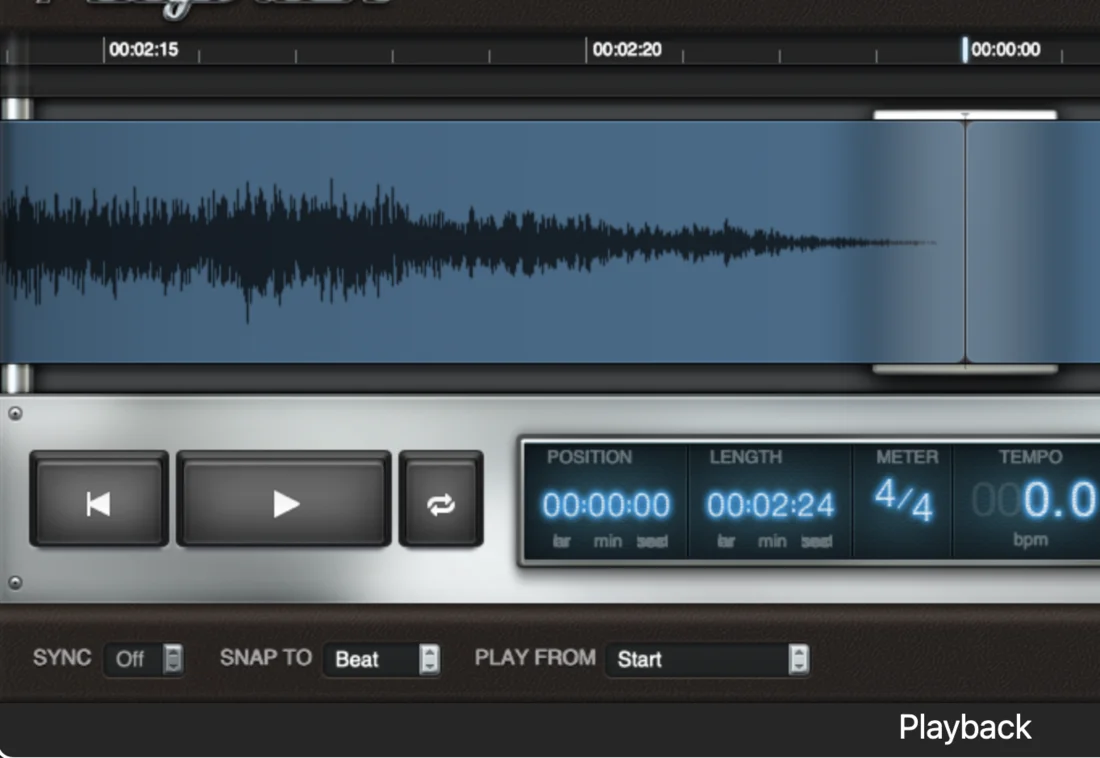Open the PLAY FROM dropdown set to Start

[x=708, y=659]
